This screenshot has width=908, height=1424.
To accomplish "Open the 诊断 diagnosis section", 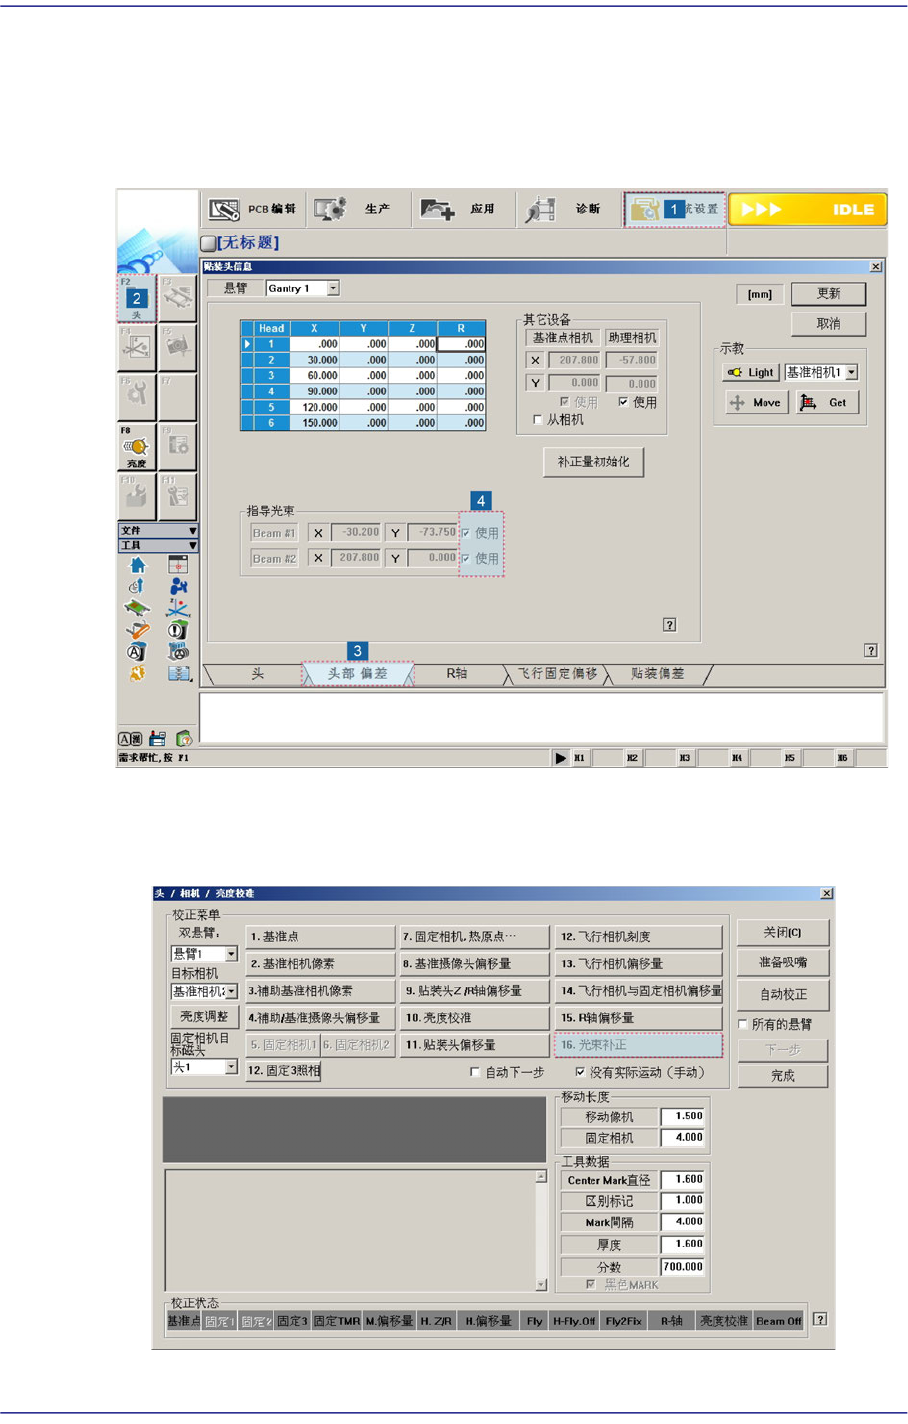I will pos(567,209).
